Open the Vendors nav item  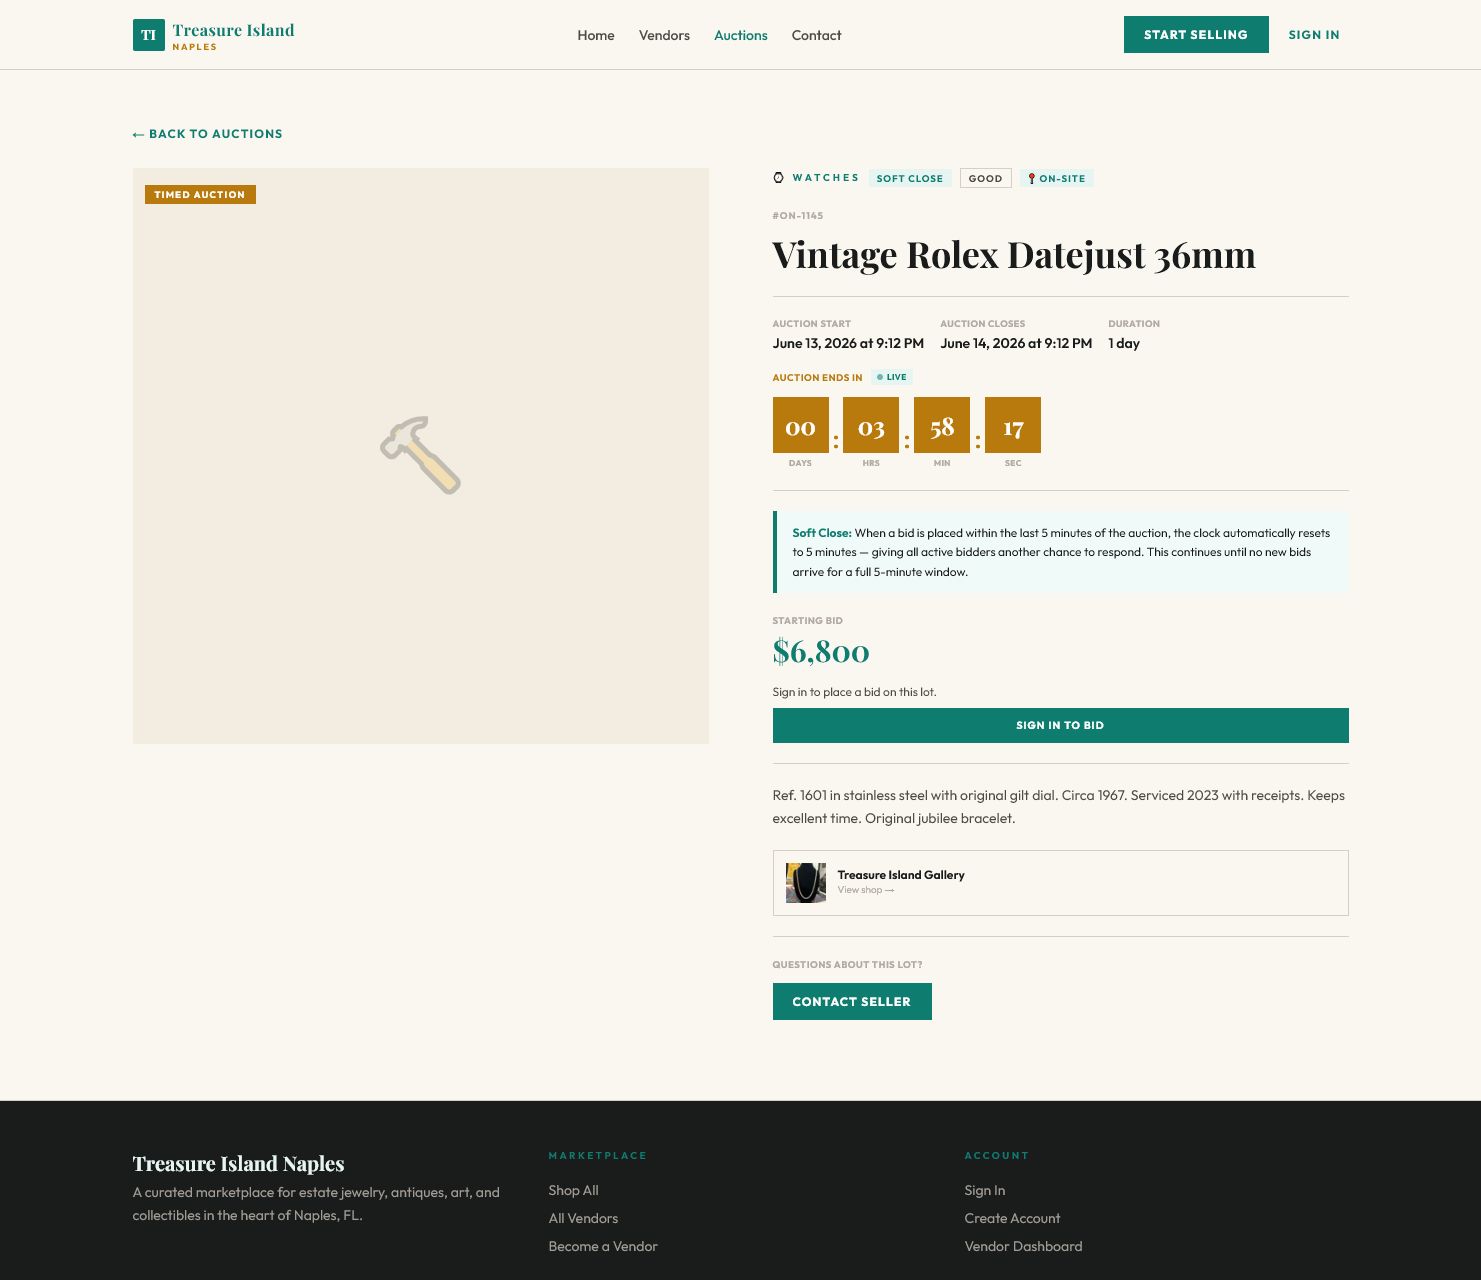[664, 35]
